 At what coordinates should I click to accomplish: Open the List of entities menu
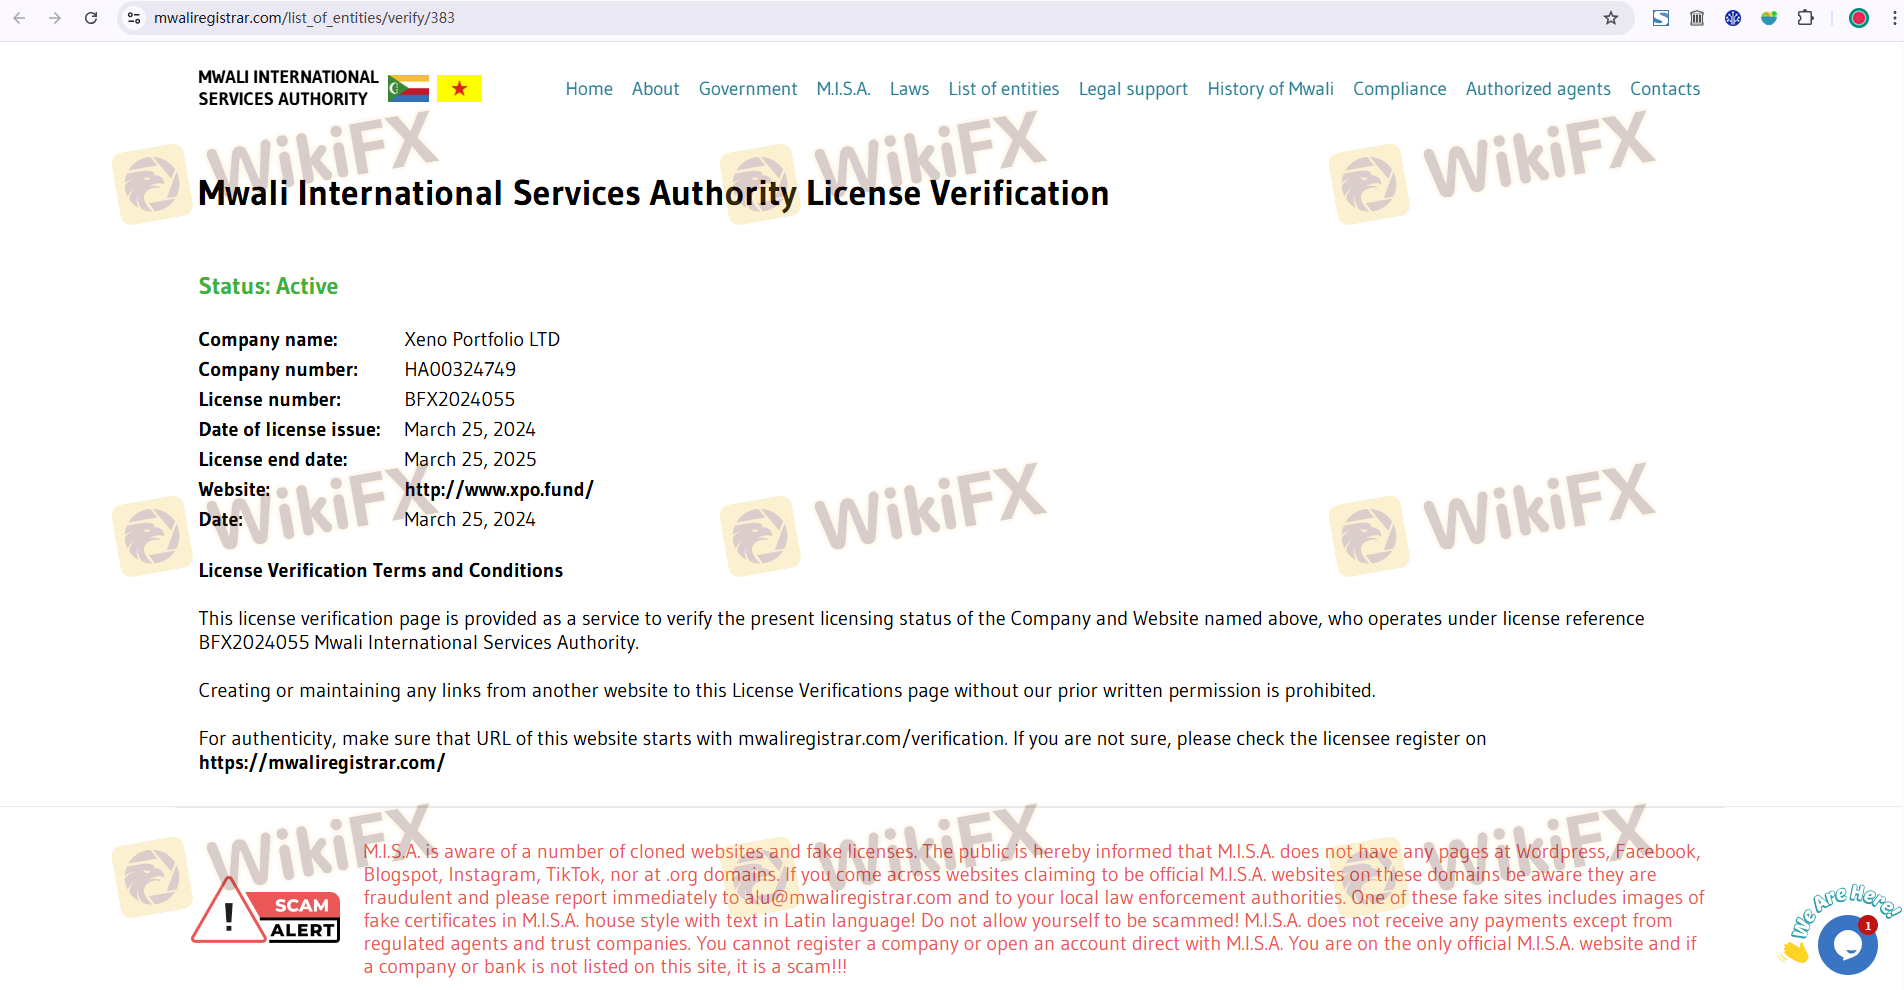click(x=1003, y=89)
